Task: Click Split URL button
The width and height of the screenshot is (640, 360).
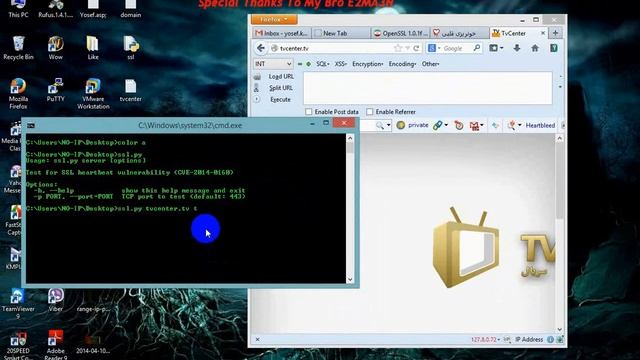Action: click(x=281, y=88)
